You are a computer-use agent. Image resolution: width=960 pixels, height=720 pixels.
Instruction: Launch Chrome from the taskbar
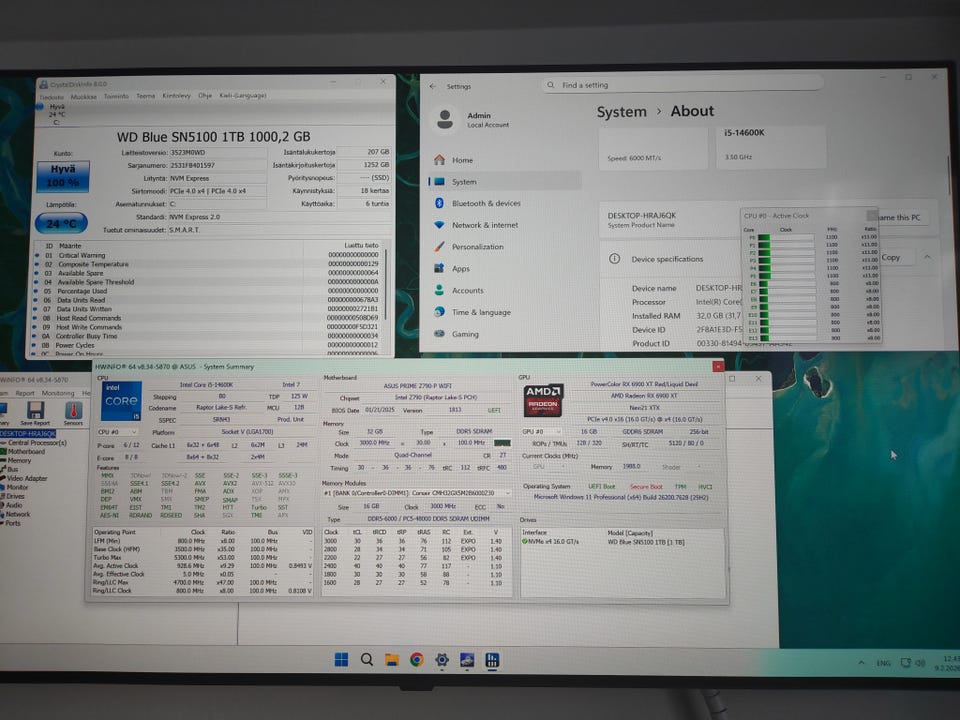click(417, 659)
